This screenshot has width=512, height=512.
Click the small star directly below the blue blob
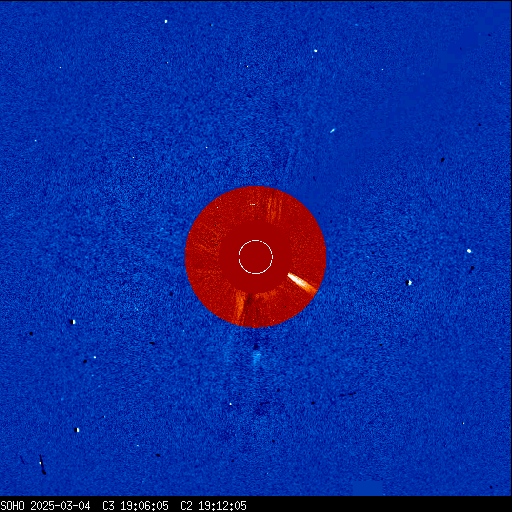pyautogui.click(x=230, y=404)
